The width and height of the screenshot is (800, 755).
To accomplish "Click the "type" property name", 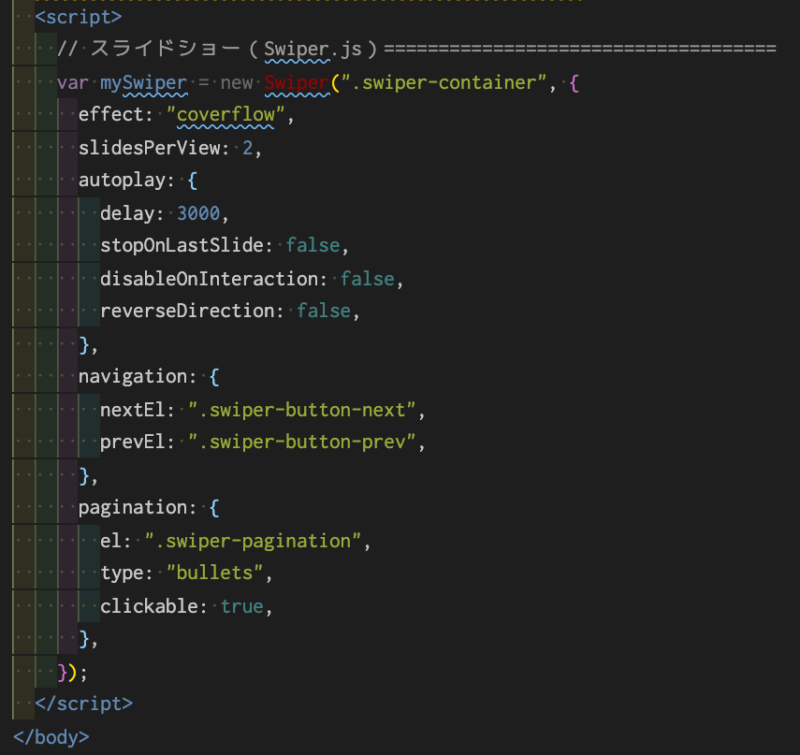I will 121,573.
